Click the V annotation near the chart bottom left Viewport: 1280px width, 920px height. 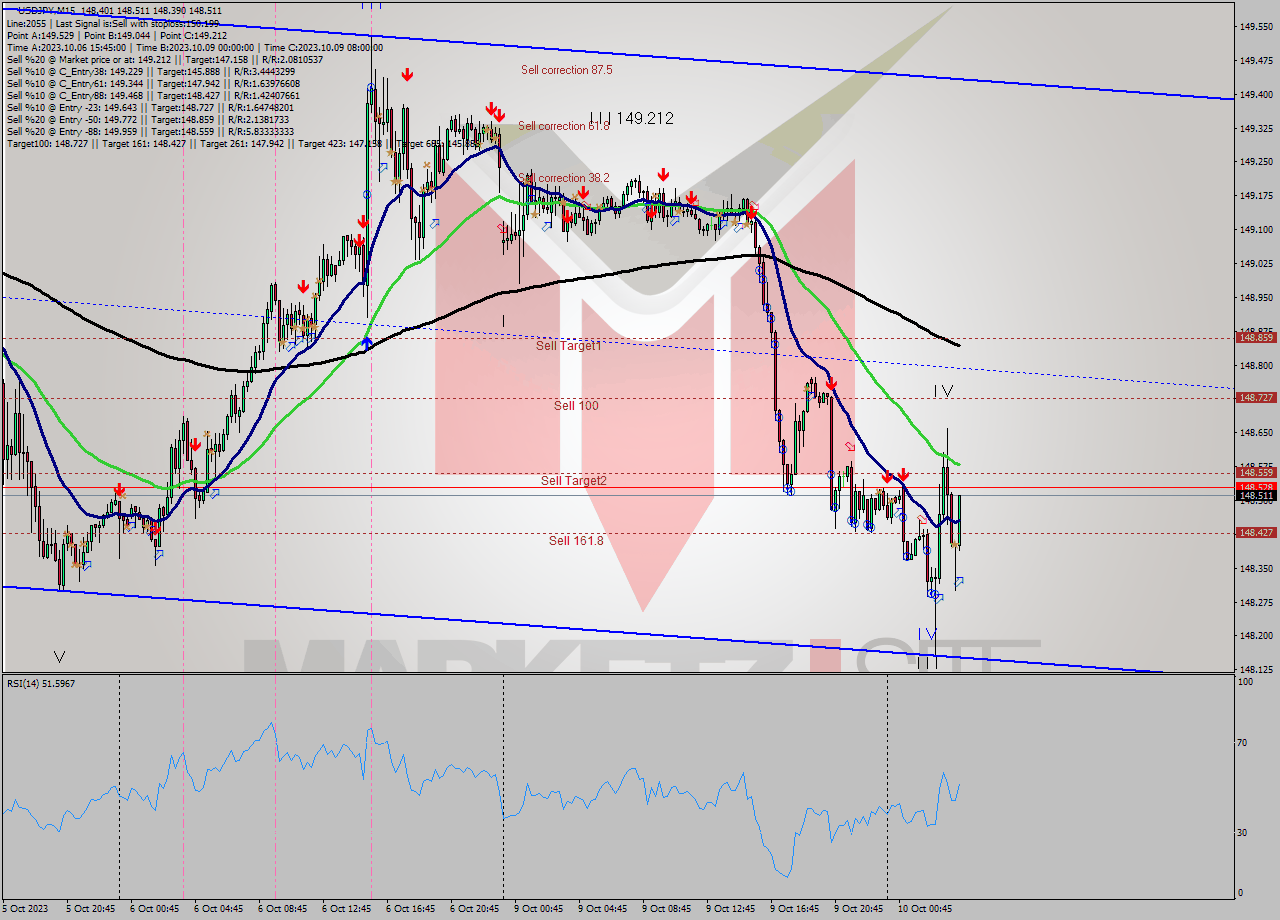tap(59, 657)
